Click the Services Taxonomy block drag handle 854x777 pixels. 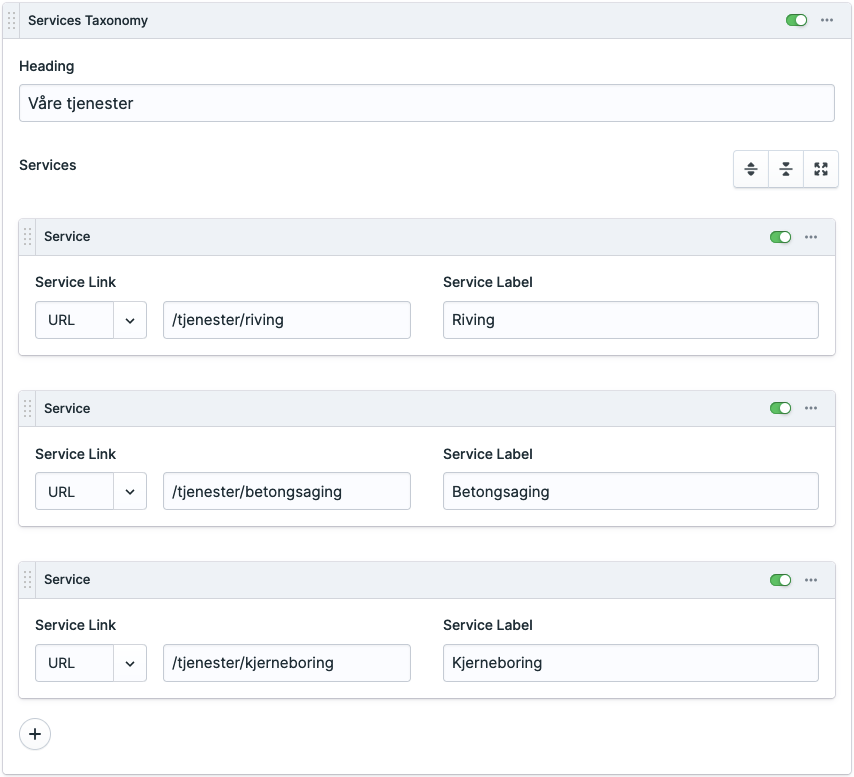[x=12, y=20]
